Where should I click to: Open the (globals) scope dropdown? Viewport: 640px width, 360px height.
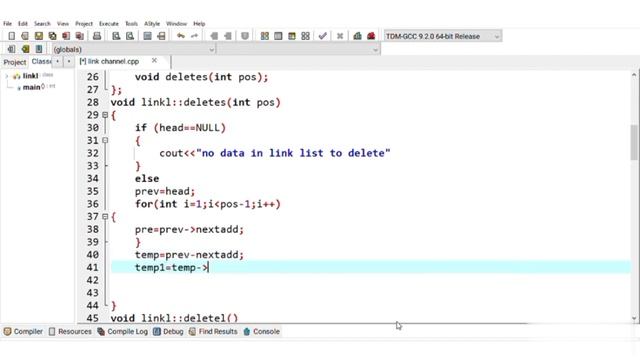tap(133, 49)
